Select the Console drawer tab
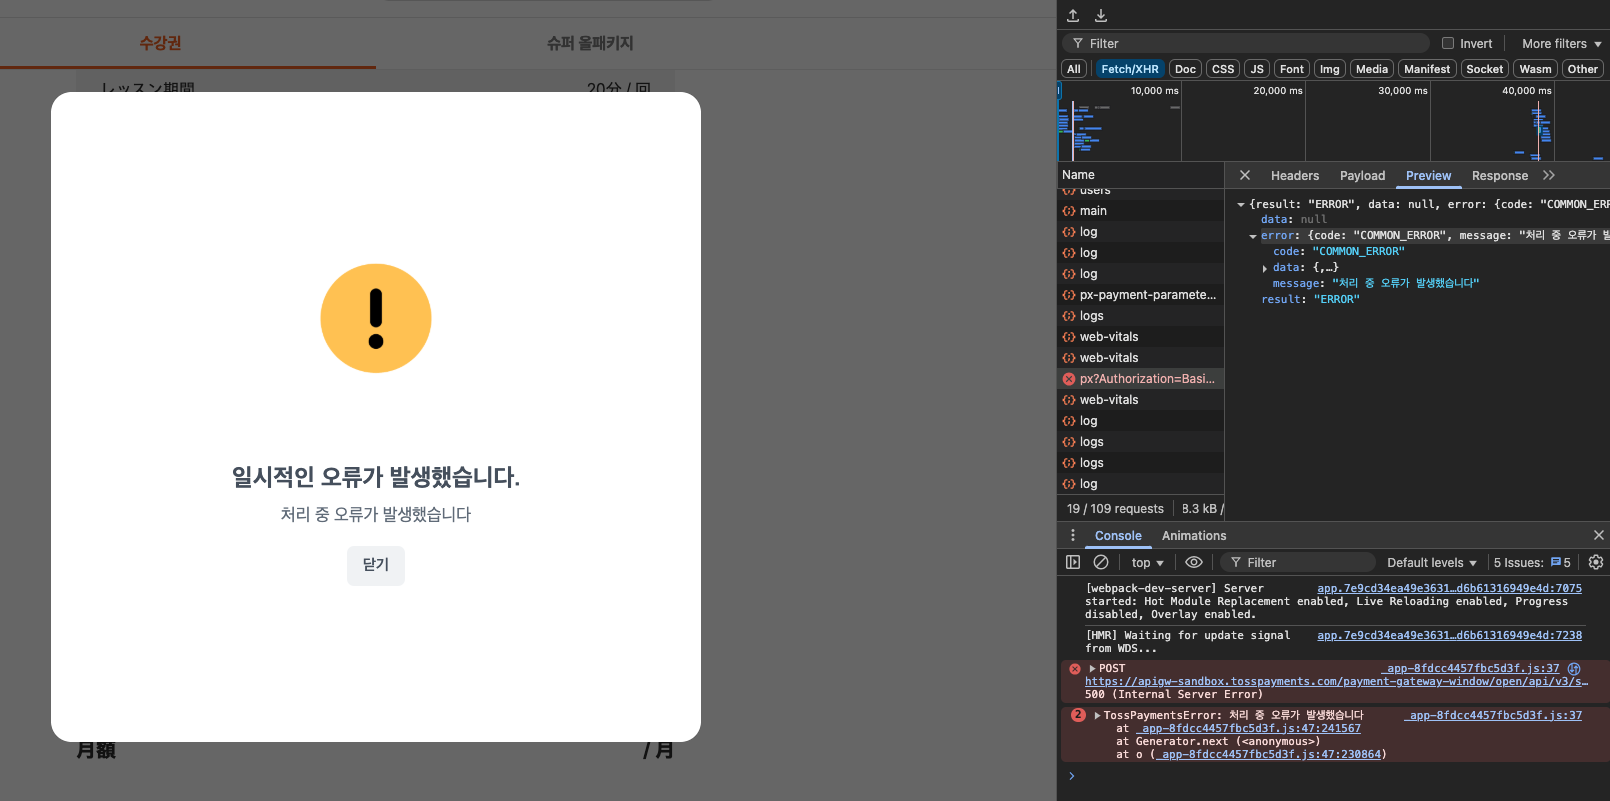The image size is (1610, 801). click(x=1118, y=535)
